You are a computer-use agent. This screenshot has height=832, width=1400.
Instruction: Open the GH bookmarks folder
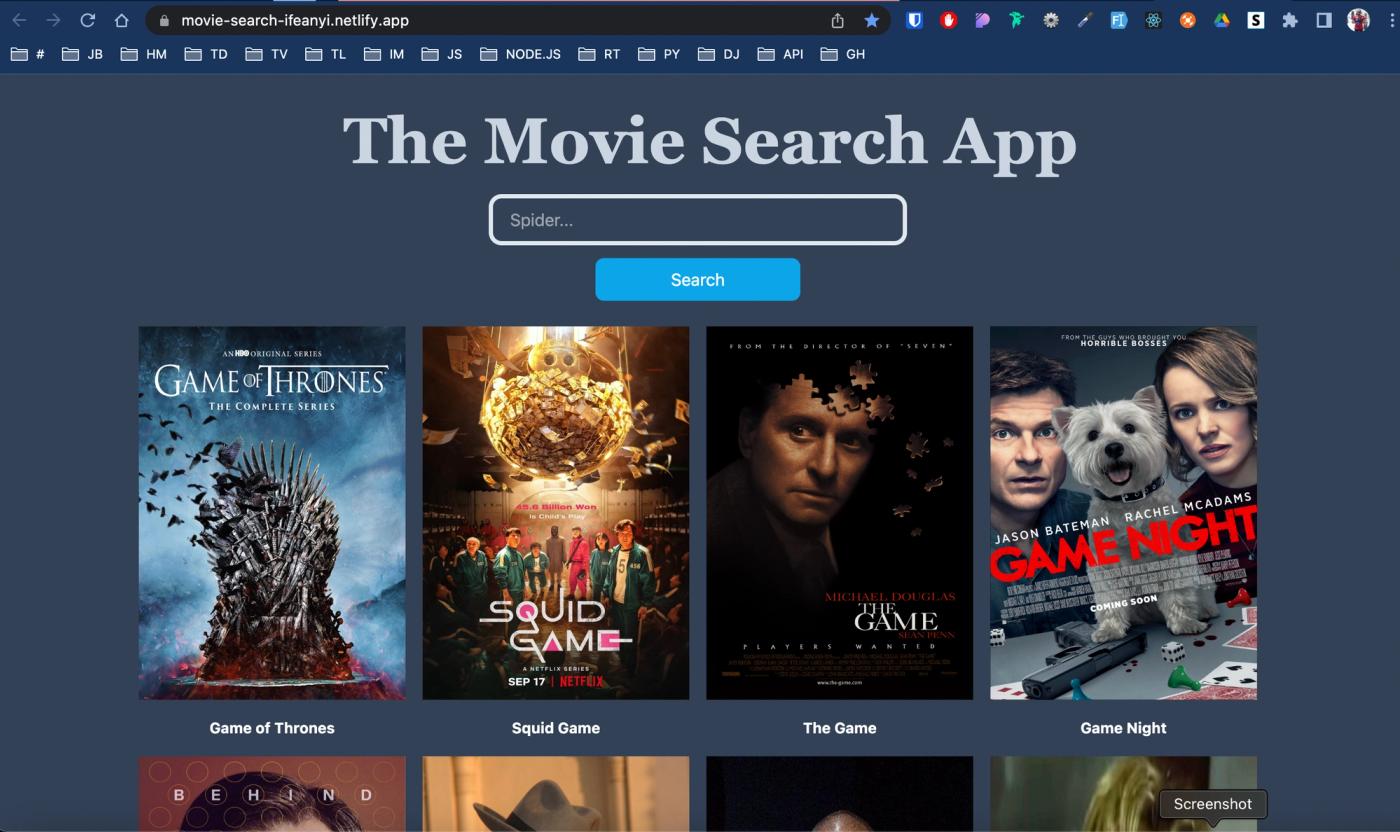pos(842,54)
